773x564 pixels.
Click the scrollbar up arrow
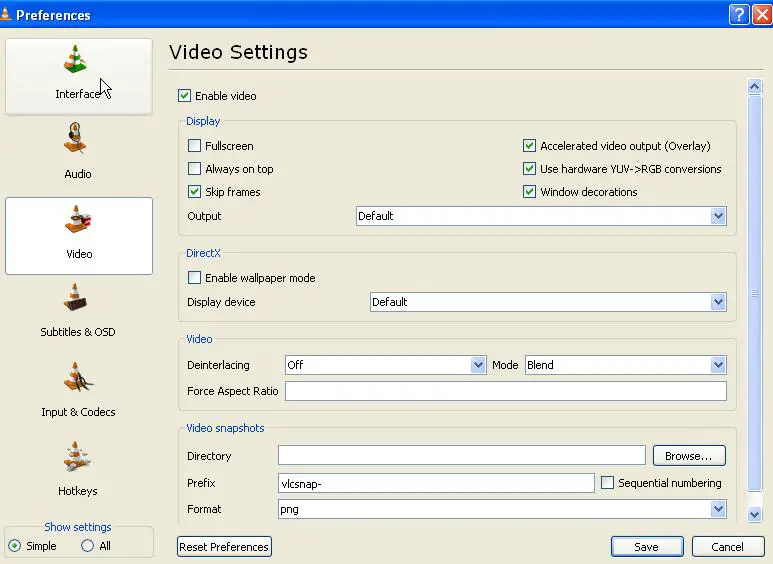point(754,86)
